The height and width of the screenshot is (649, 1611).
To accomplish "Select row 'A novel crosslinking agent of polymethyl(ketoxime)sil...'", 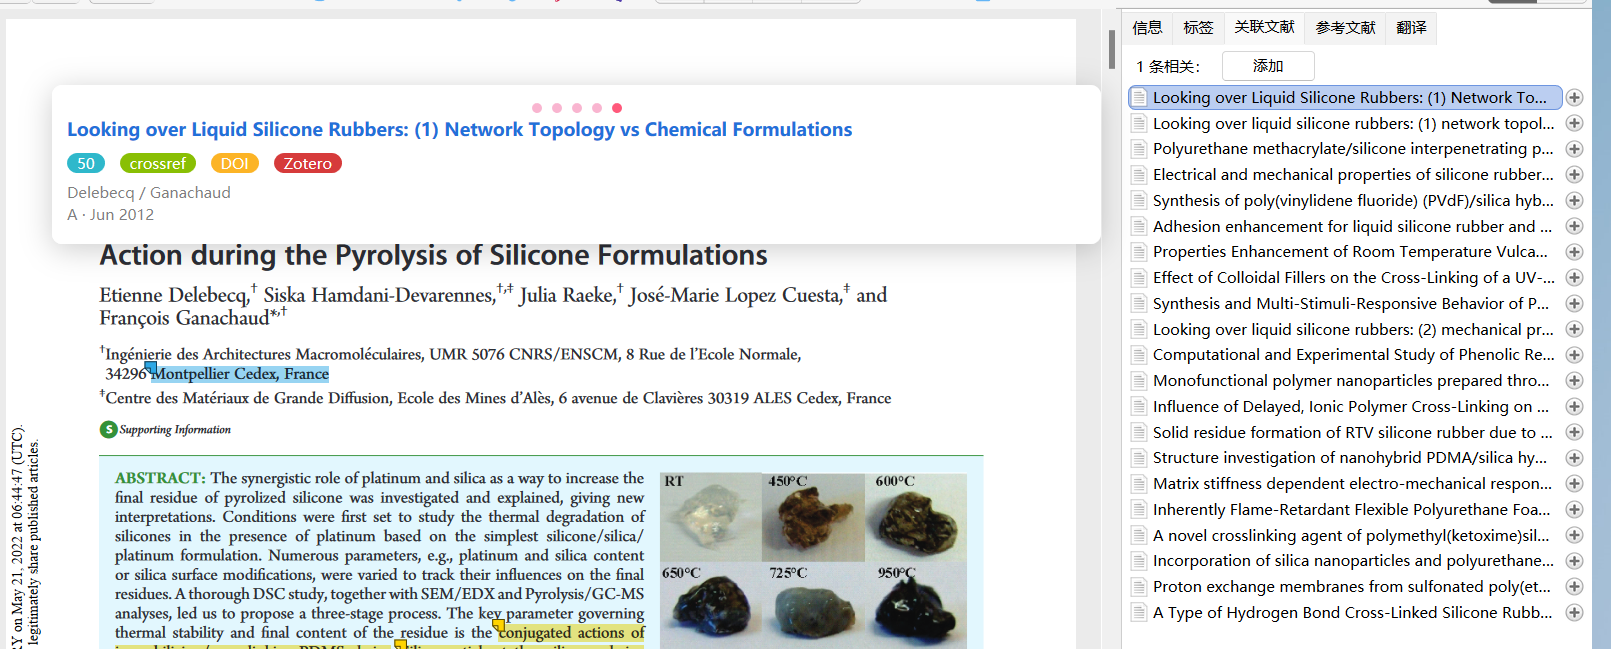I will coord(1345,536).
